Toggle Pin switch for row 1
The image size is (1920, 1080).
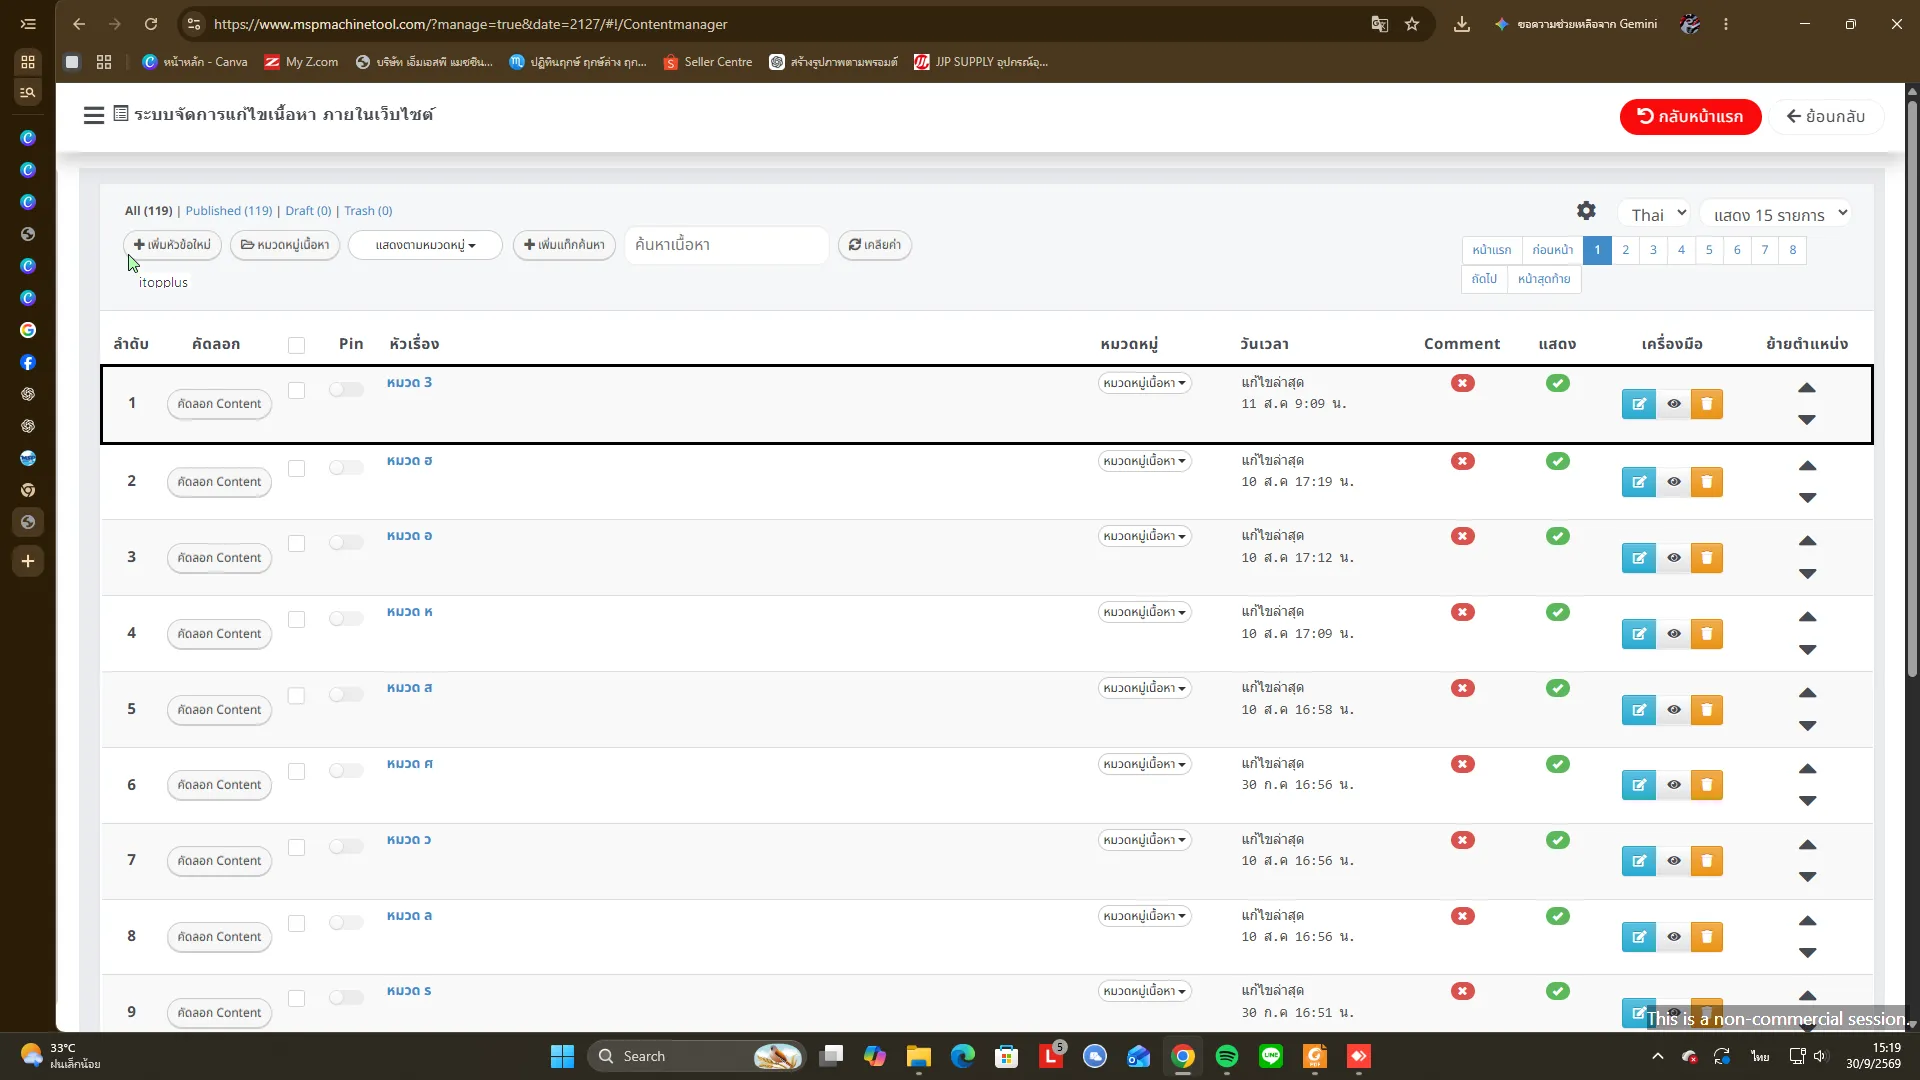pyautogui.click(x=346, y=389)
